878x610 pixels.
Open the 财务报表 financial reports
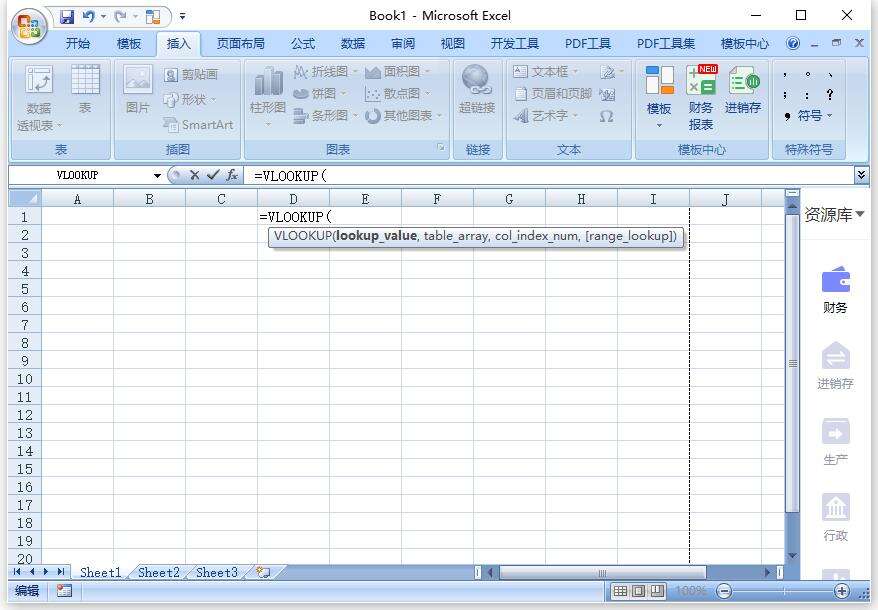(x=700, y=98)
